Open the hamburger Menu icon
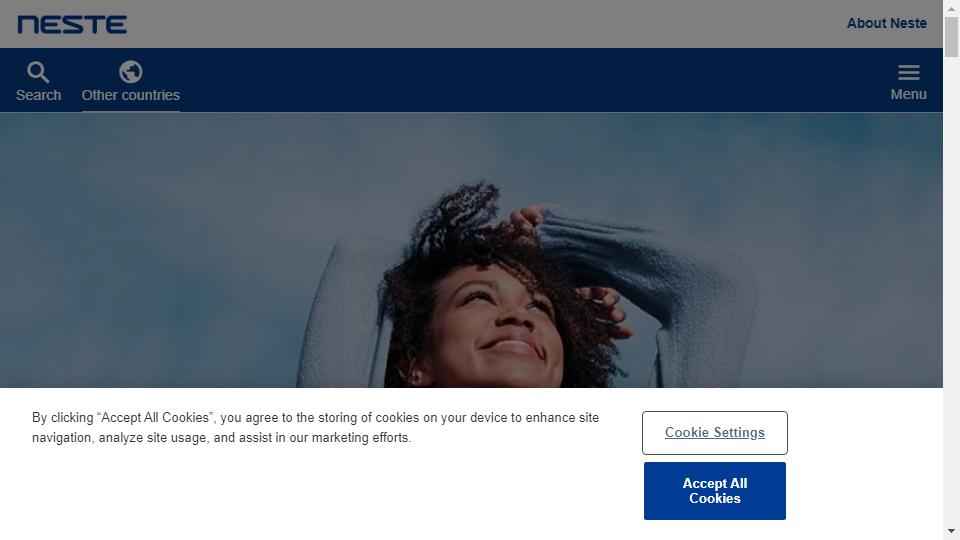This screenshot has width=960, height=540. pos(909,73)
